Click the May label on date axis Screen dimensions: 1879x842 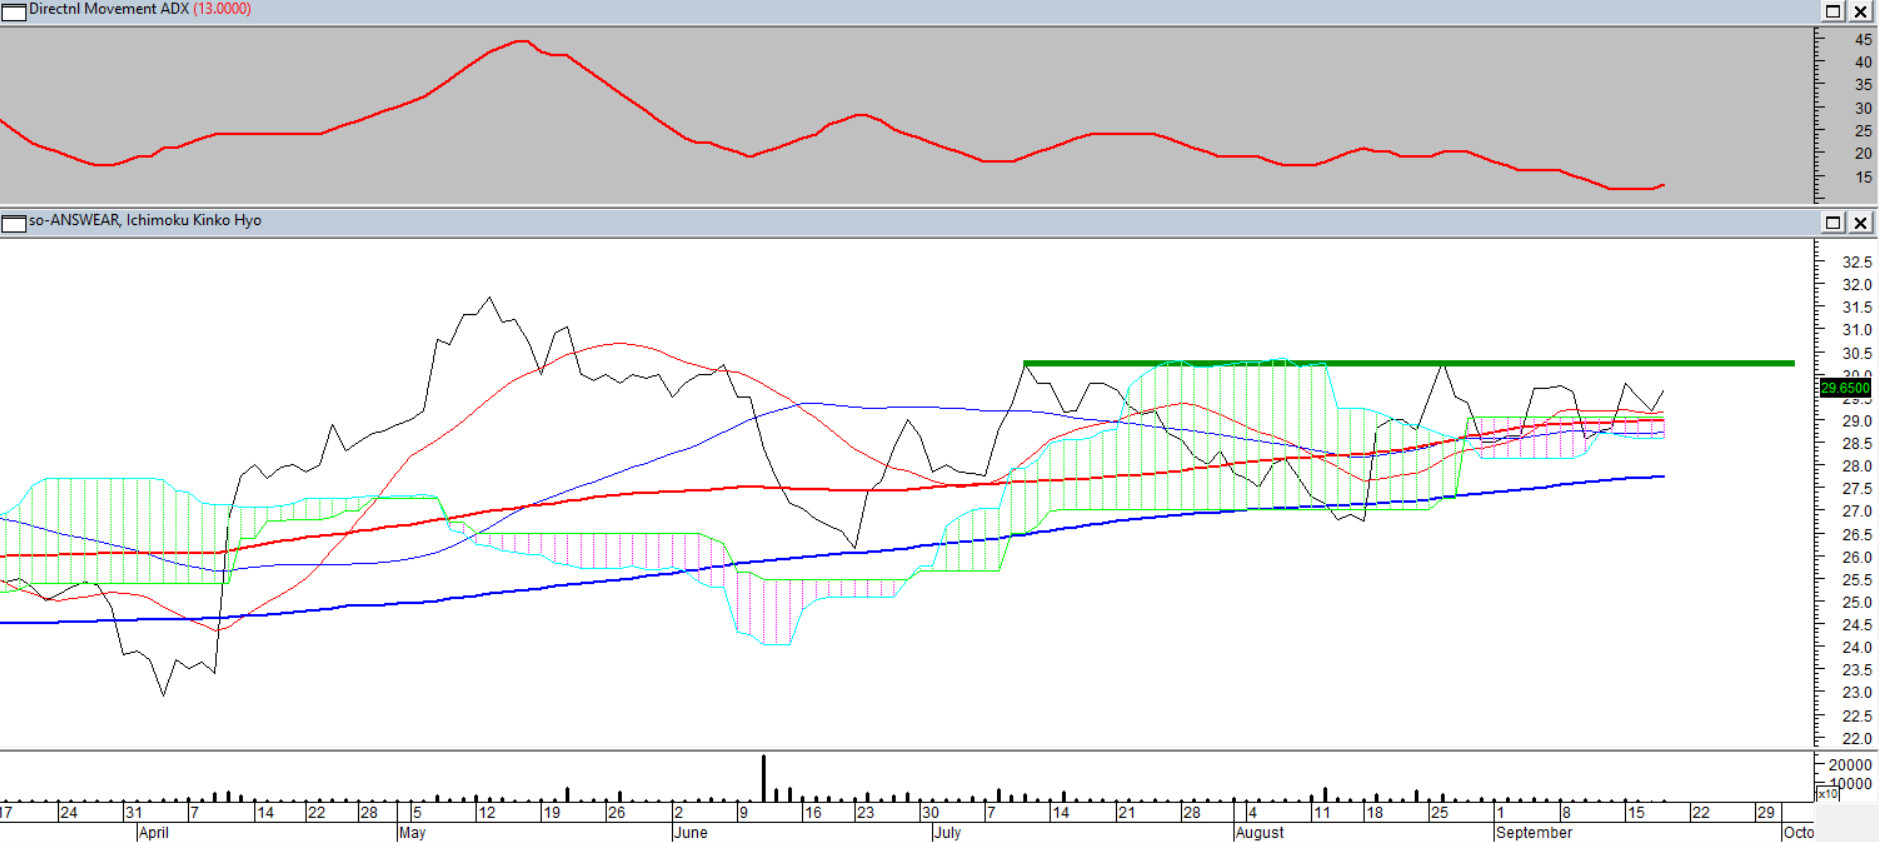[x=412, y=832]
